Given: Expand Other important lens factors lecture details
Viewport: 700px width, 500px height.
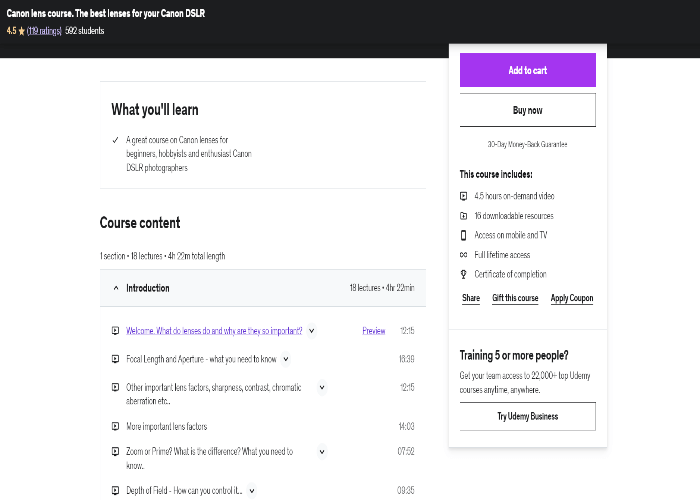Looking at the screenshot, I should [322, 387].
